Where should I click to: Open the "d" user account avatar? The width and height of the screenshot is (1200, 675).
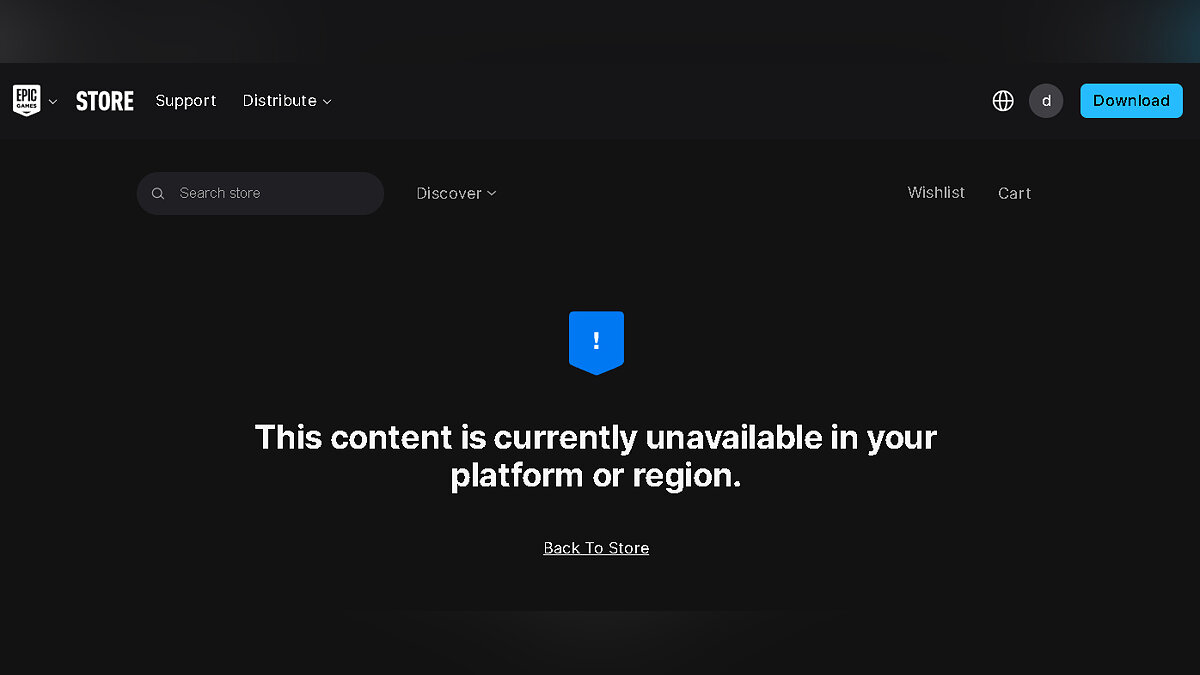[x=1046, y=101]
